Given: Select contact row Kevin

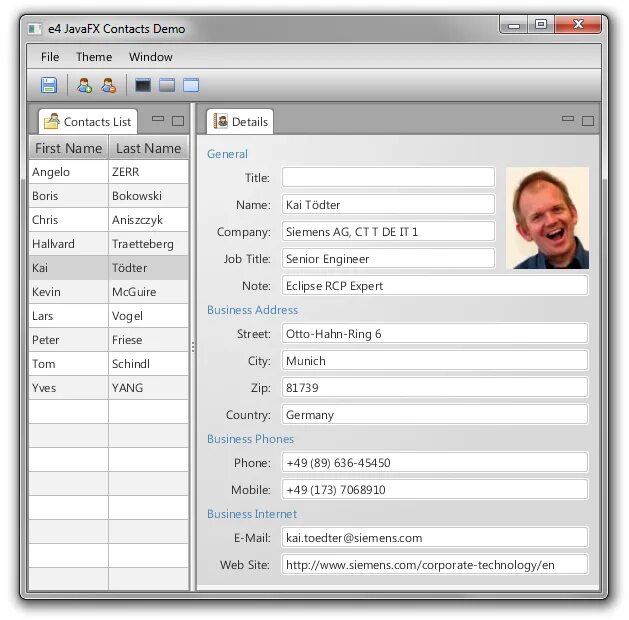Looking at the screenshot, I should tap(109, 292).
